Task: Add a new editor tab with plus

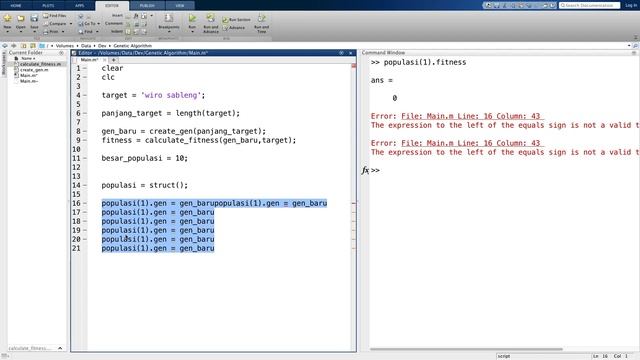Action: pyautogui.click(x=113, y=60)
